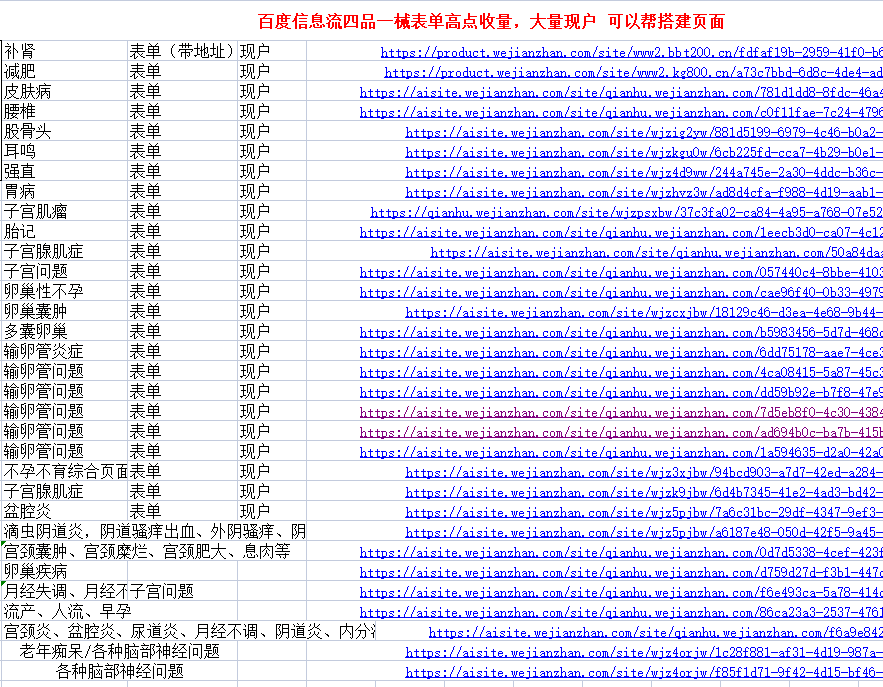Image resolution: width=883 pixels, height=687 pixels.
Task: Open the 不孕不育综合页面 row link
Action: point(642,472)
